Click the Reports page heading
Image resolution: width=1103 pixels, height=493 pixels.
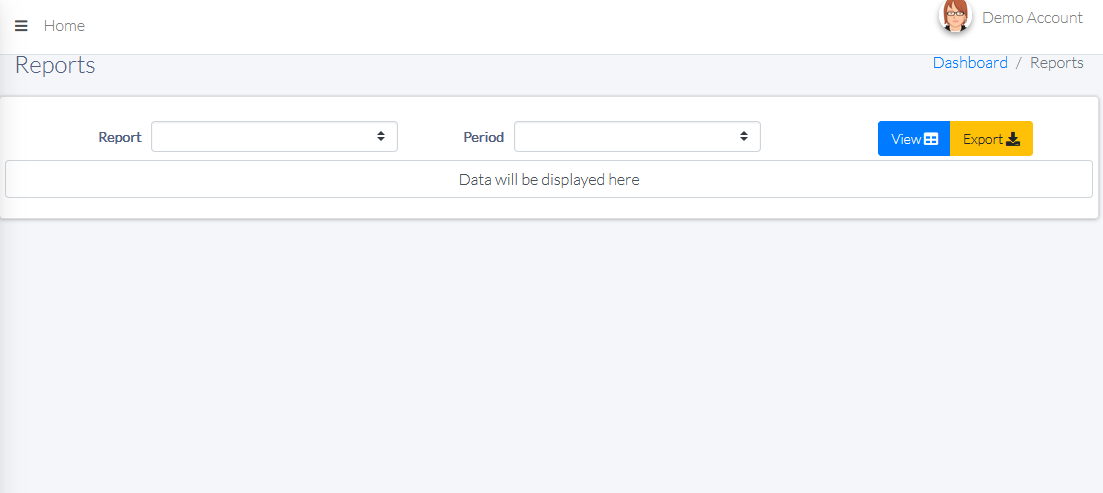pyautogui.click(x=55, y=66)
